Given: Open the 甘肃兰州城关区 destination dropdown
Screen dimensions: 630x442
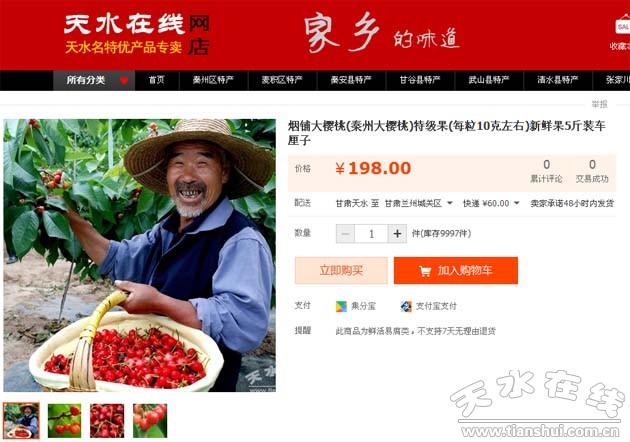Looking at the screenshot, I should tap(419, 203).
